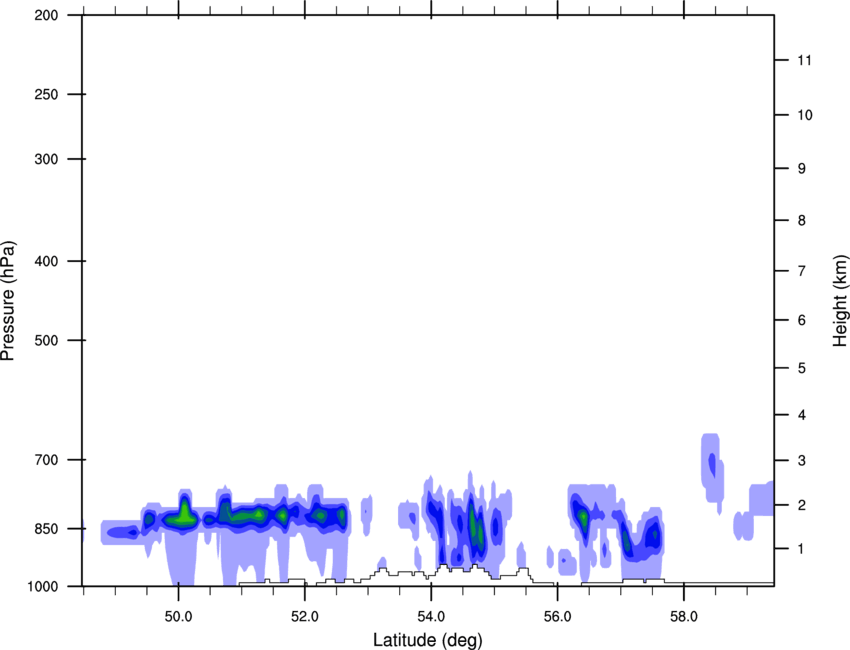The height and width of the screenshot is (650, 850).
Task: Click the 54.0 latitude tick label
Action: pos(431,617)
